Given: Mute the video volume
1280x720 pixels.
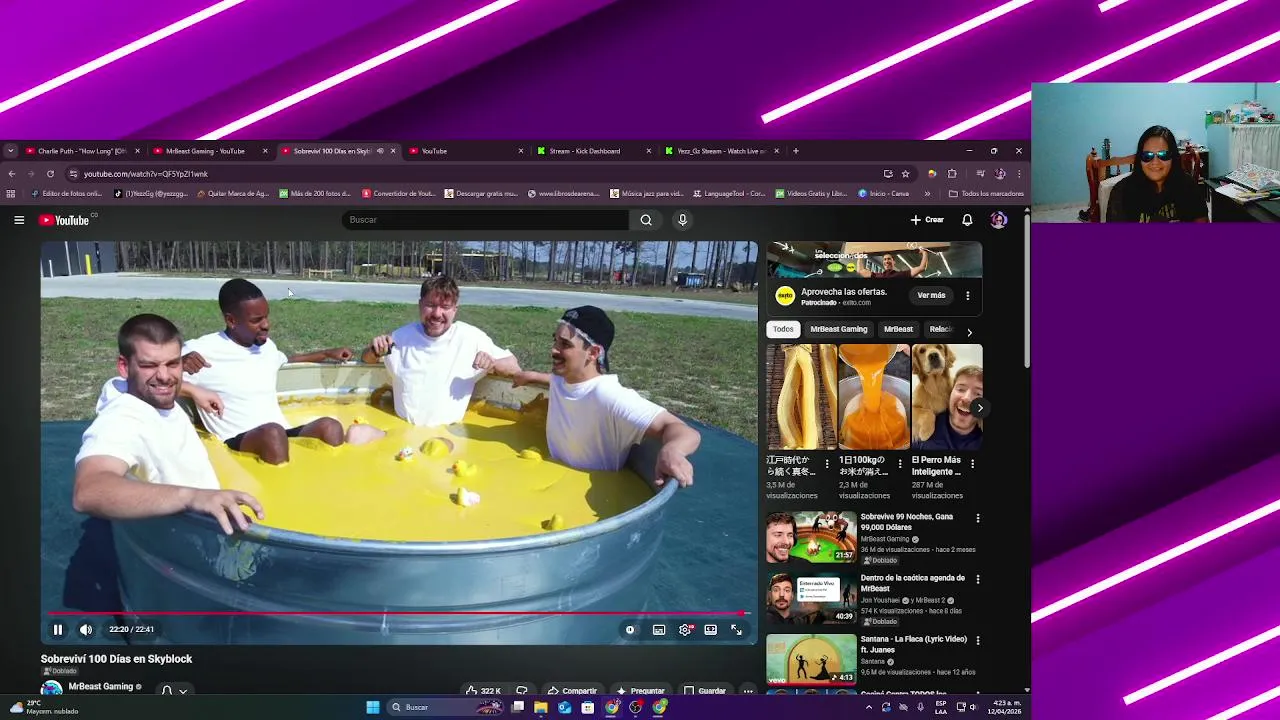Looking at the screenshot, I should 86,629.
